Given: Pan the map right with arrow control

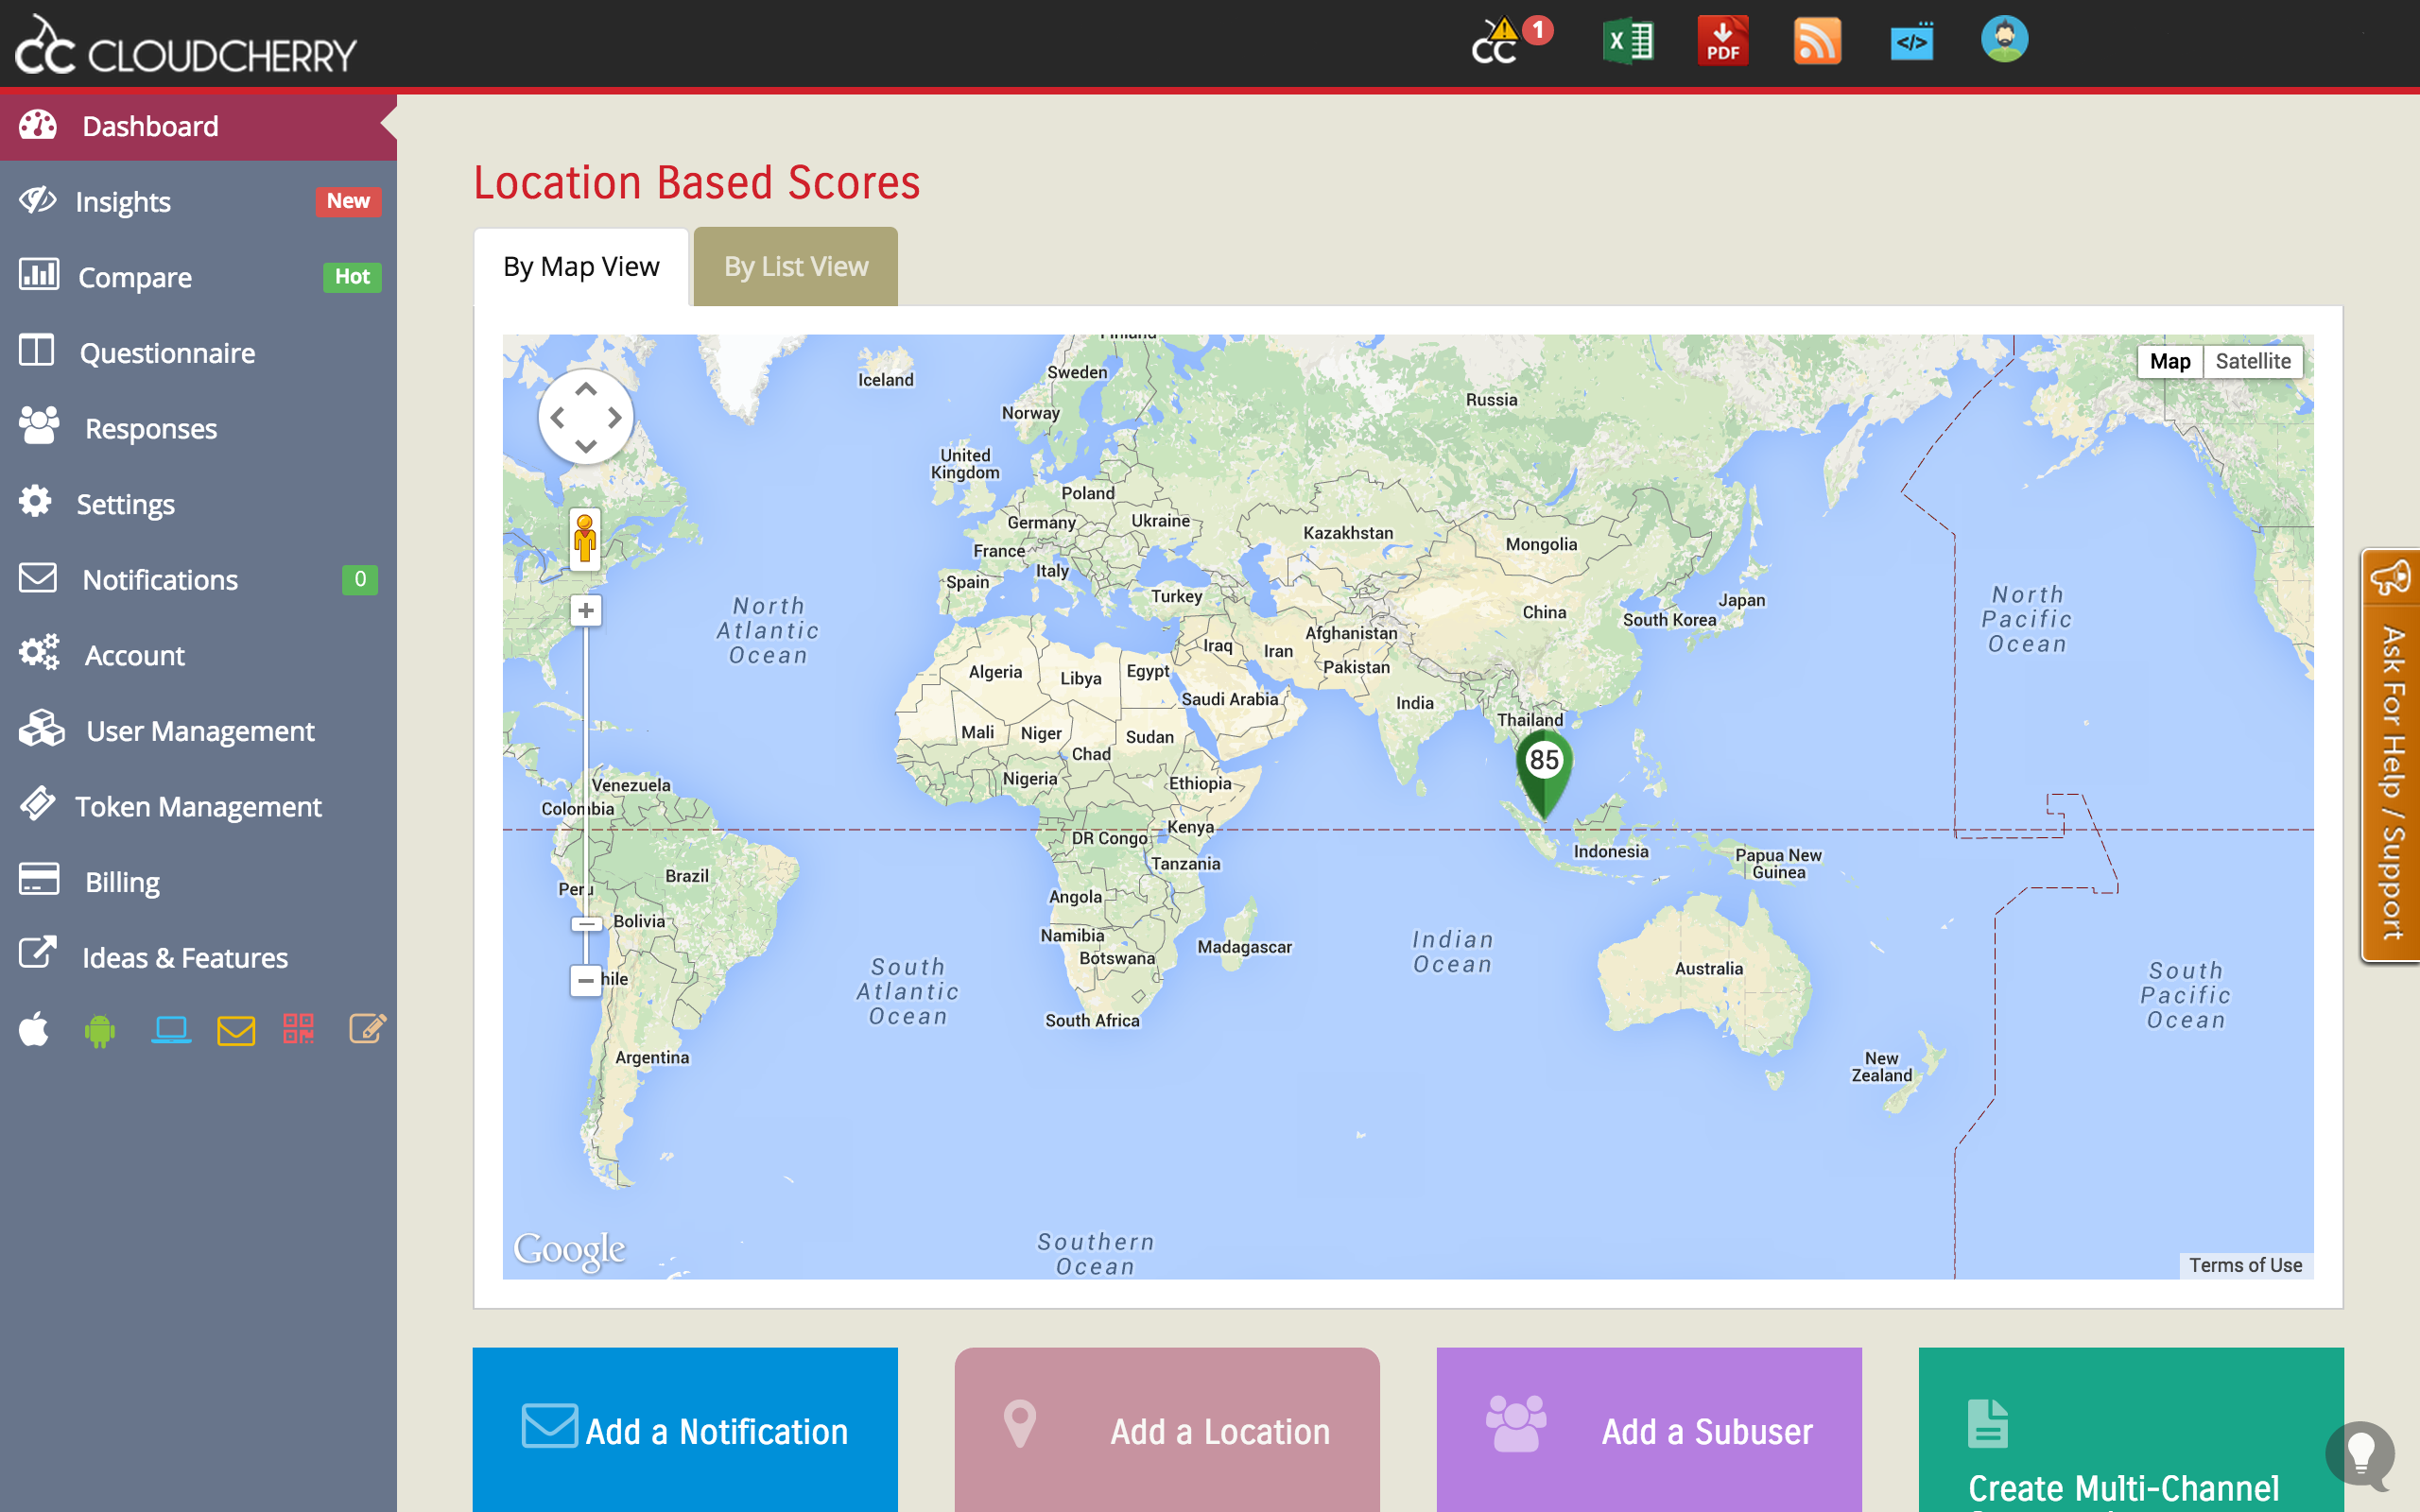Looking at the screenshot, I should (x=615, y=418).
